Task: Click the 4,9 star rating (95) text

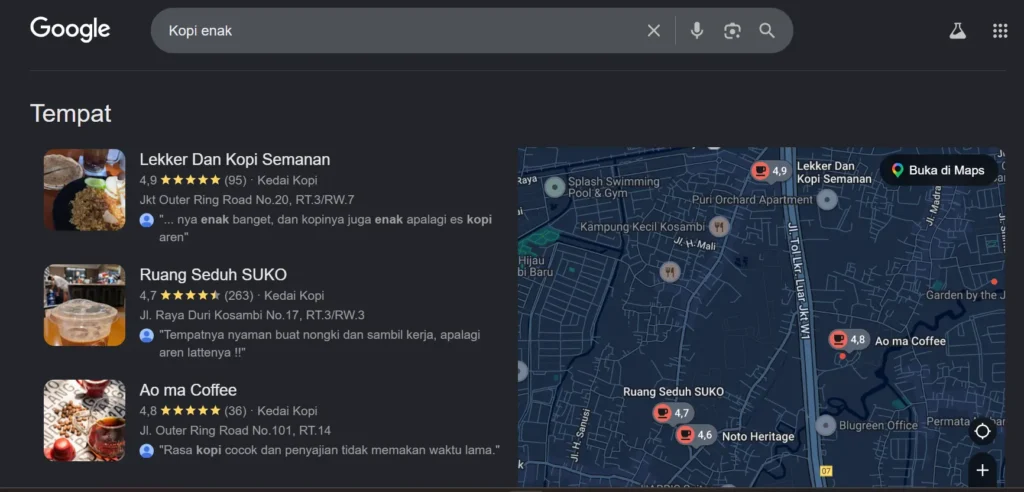Action: tap(193, 180)
